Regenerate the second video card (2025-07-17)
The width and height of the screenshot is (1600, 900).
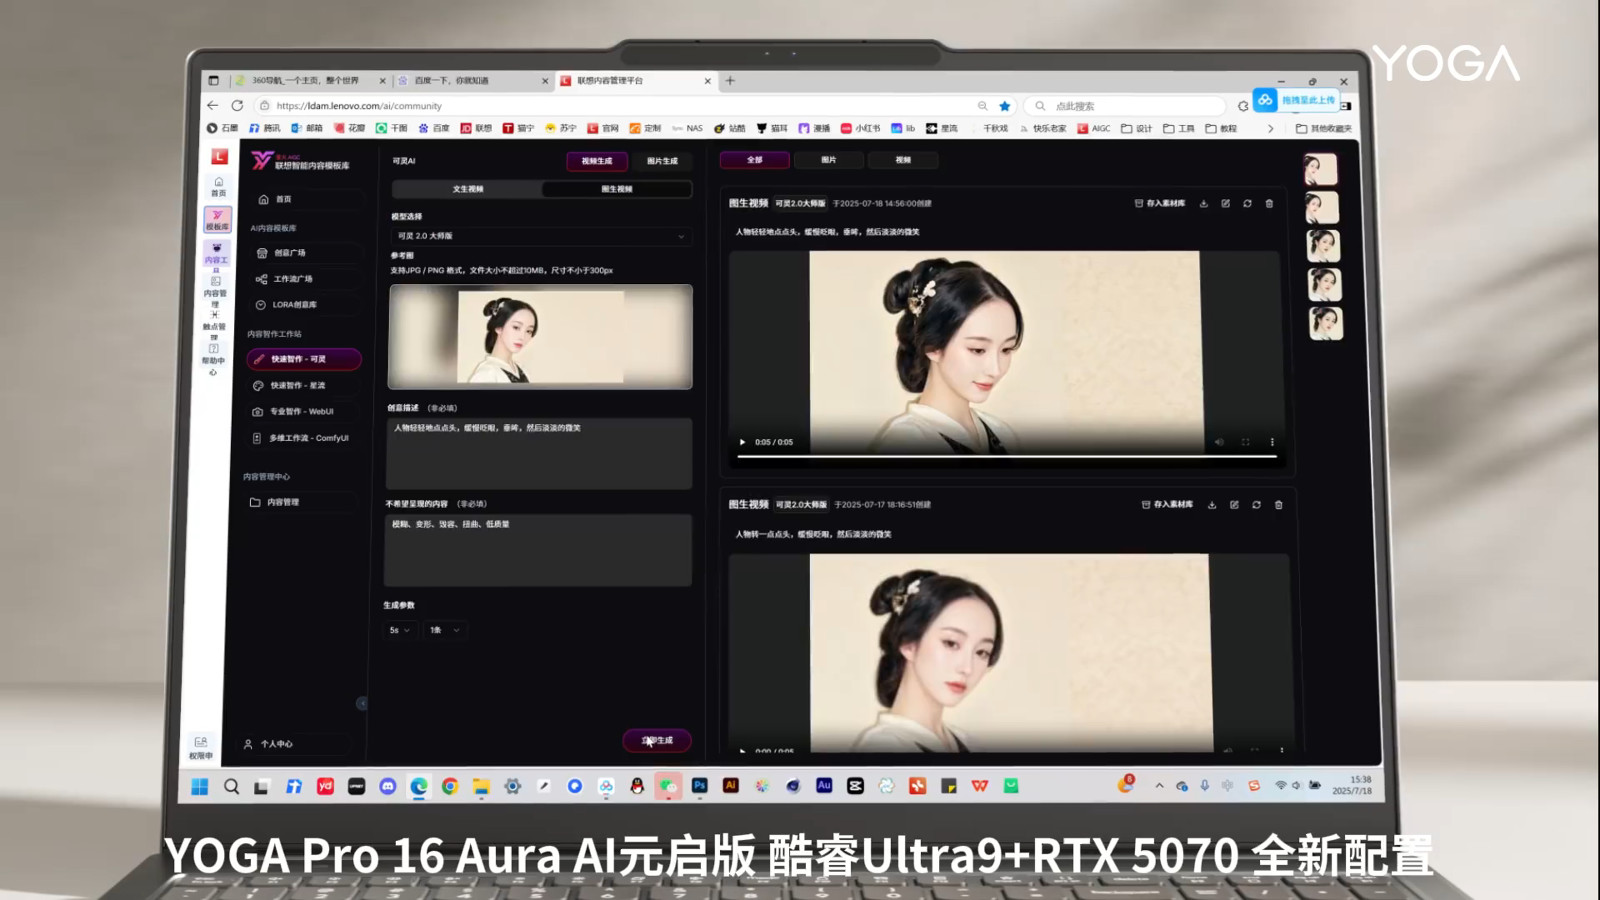1257,505
